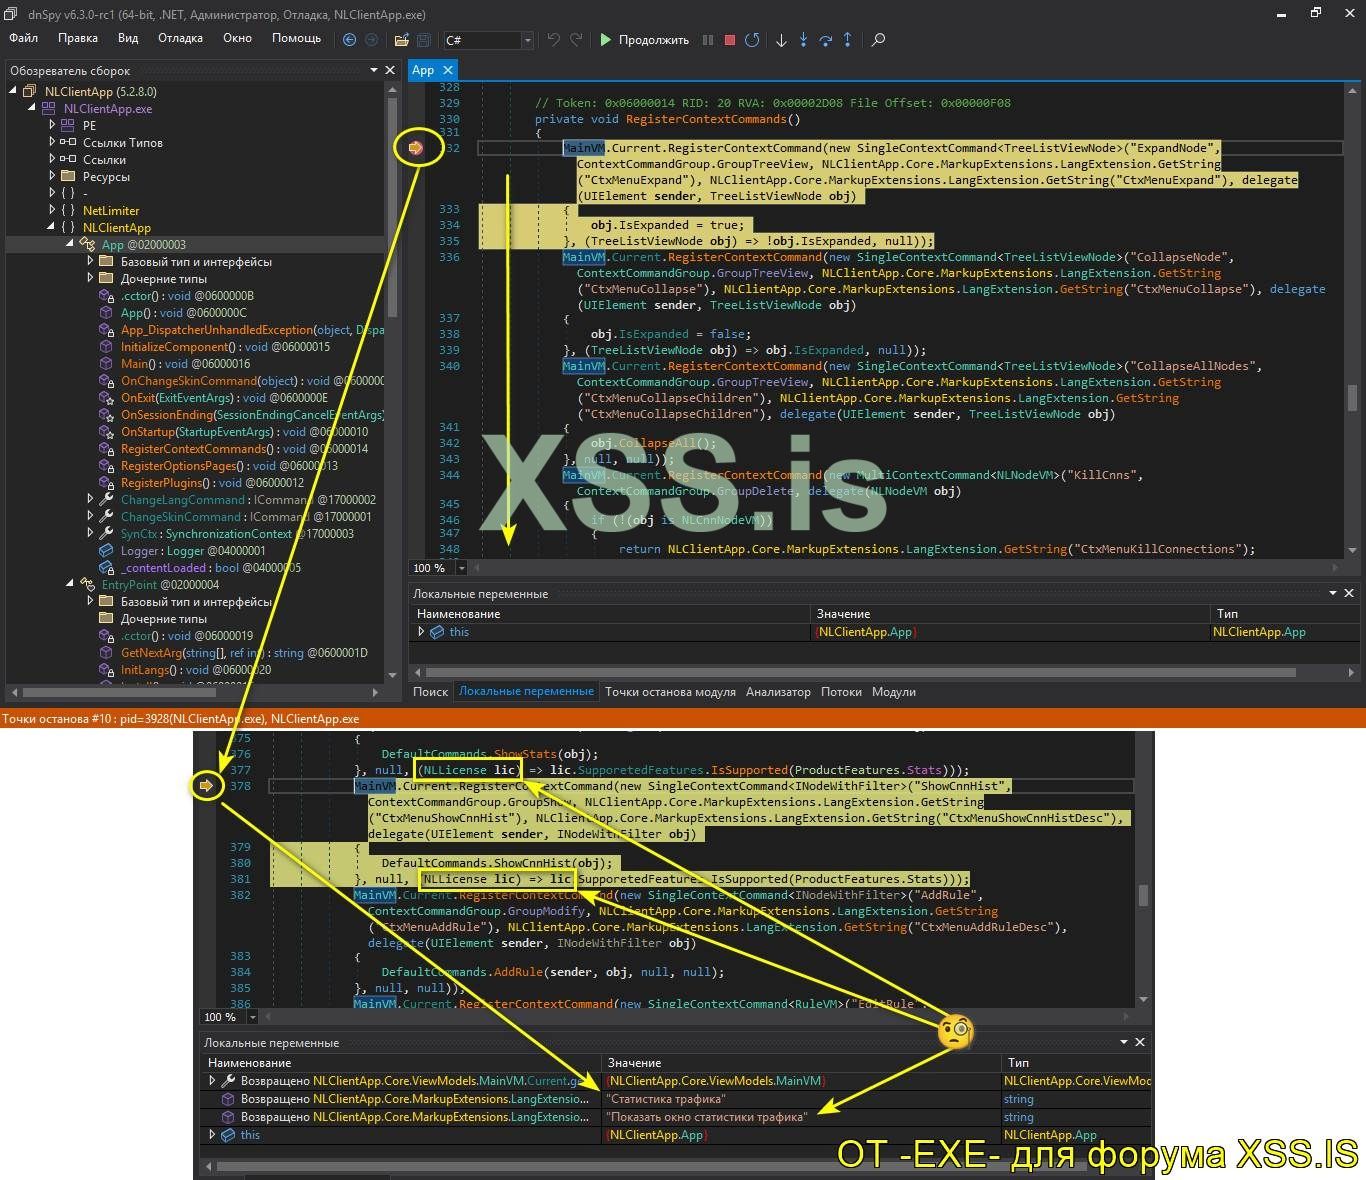The height and width of the screenshot is (1180, 1366).
Task: Click the EntryPoint @02000004 class icon
Action: [x=87, y=585]
